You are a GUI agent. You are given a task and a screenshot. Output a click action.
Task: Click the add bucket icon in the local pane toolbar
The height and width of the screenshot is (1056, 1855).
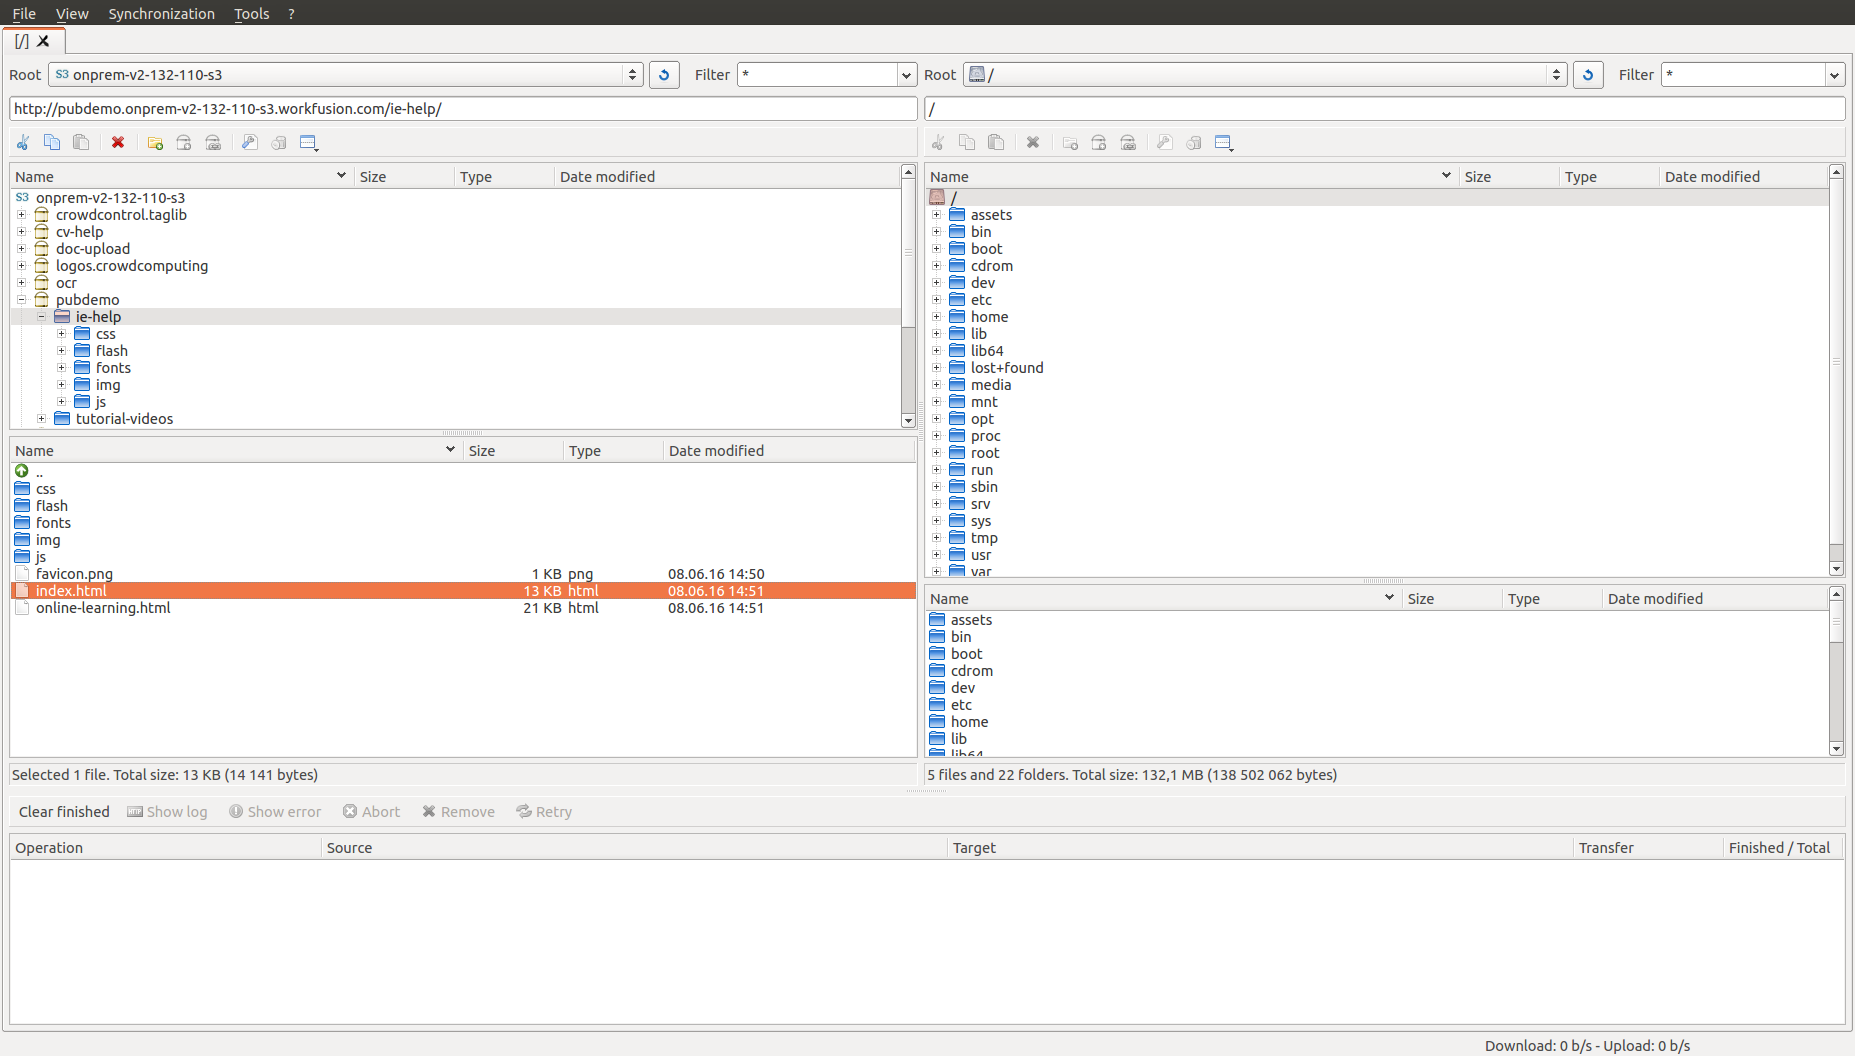(1099, 143)
